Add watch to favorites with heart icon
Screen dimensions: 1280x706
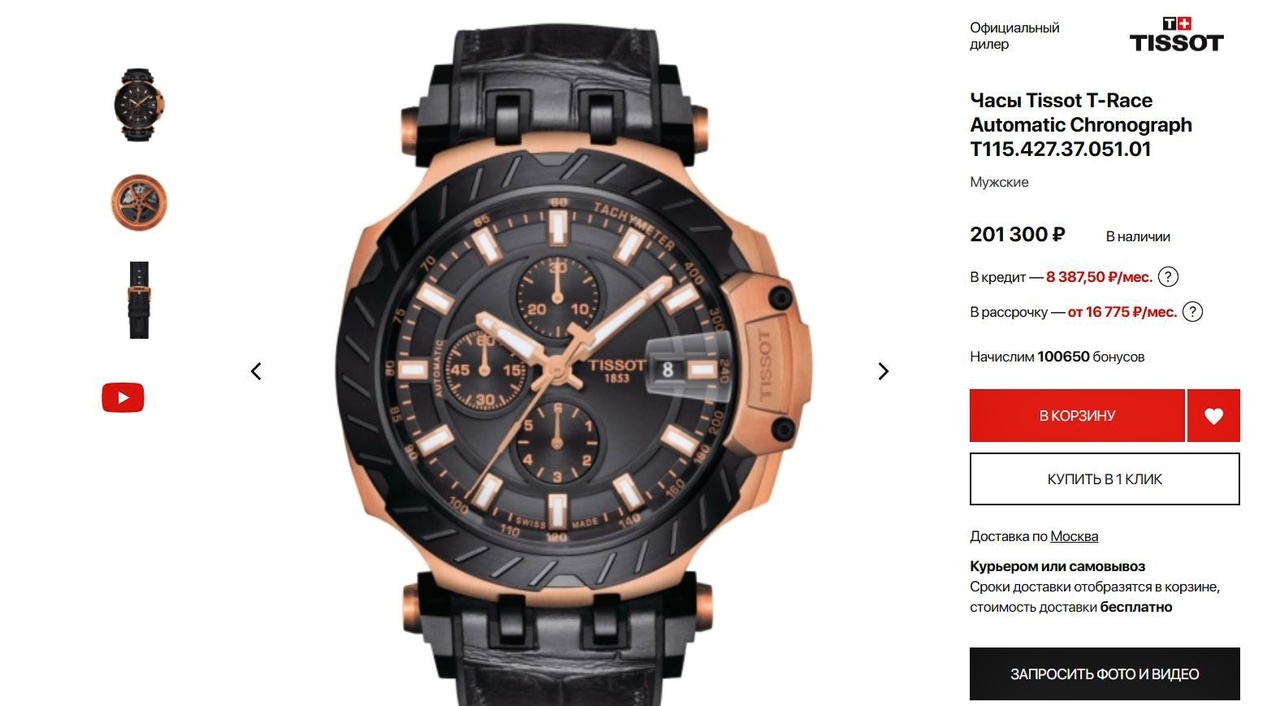[x=1214, y=416]
